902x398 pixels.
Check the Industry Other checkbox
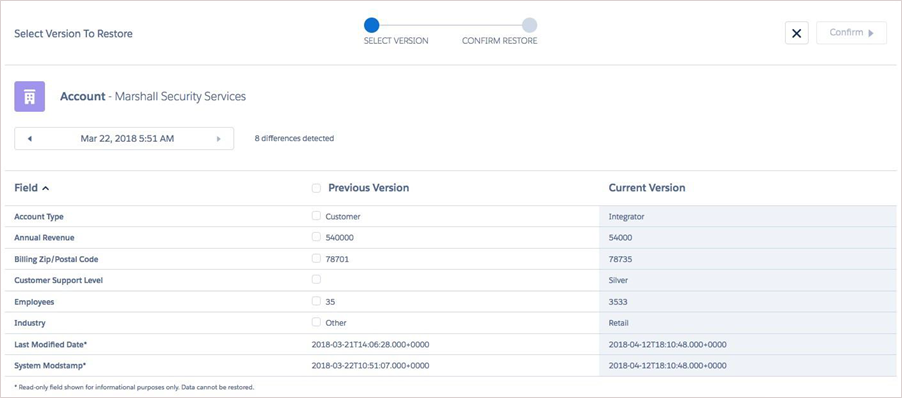(x=316, y=322)
